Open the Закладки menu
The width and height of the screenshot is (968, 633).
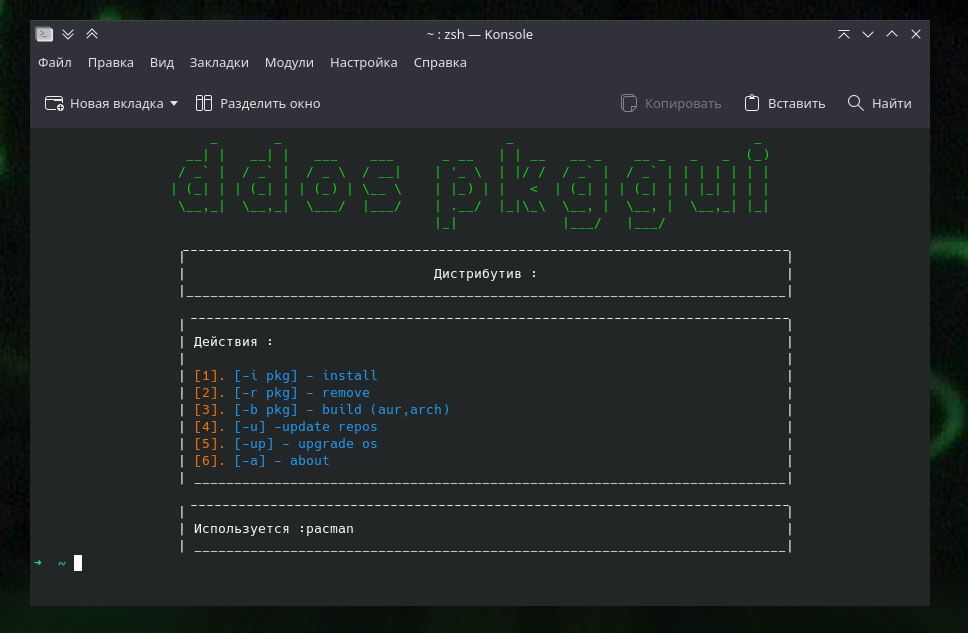219,62
